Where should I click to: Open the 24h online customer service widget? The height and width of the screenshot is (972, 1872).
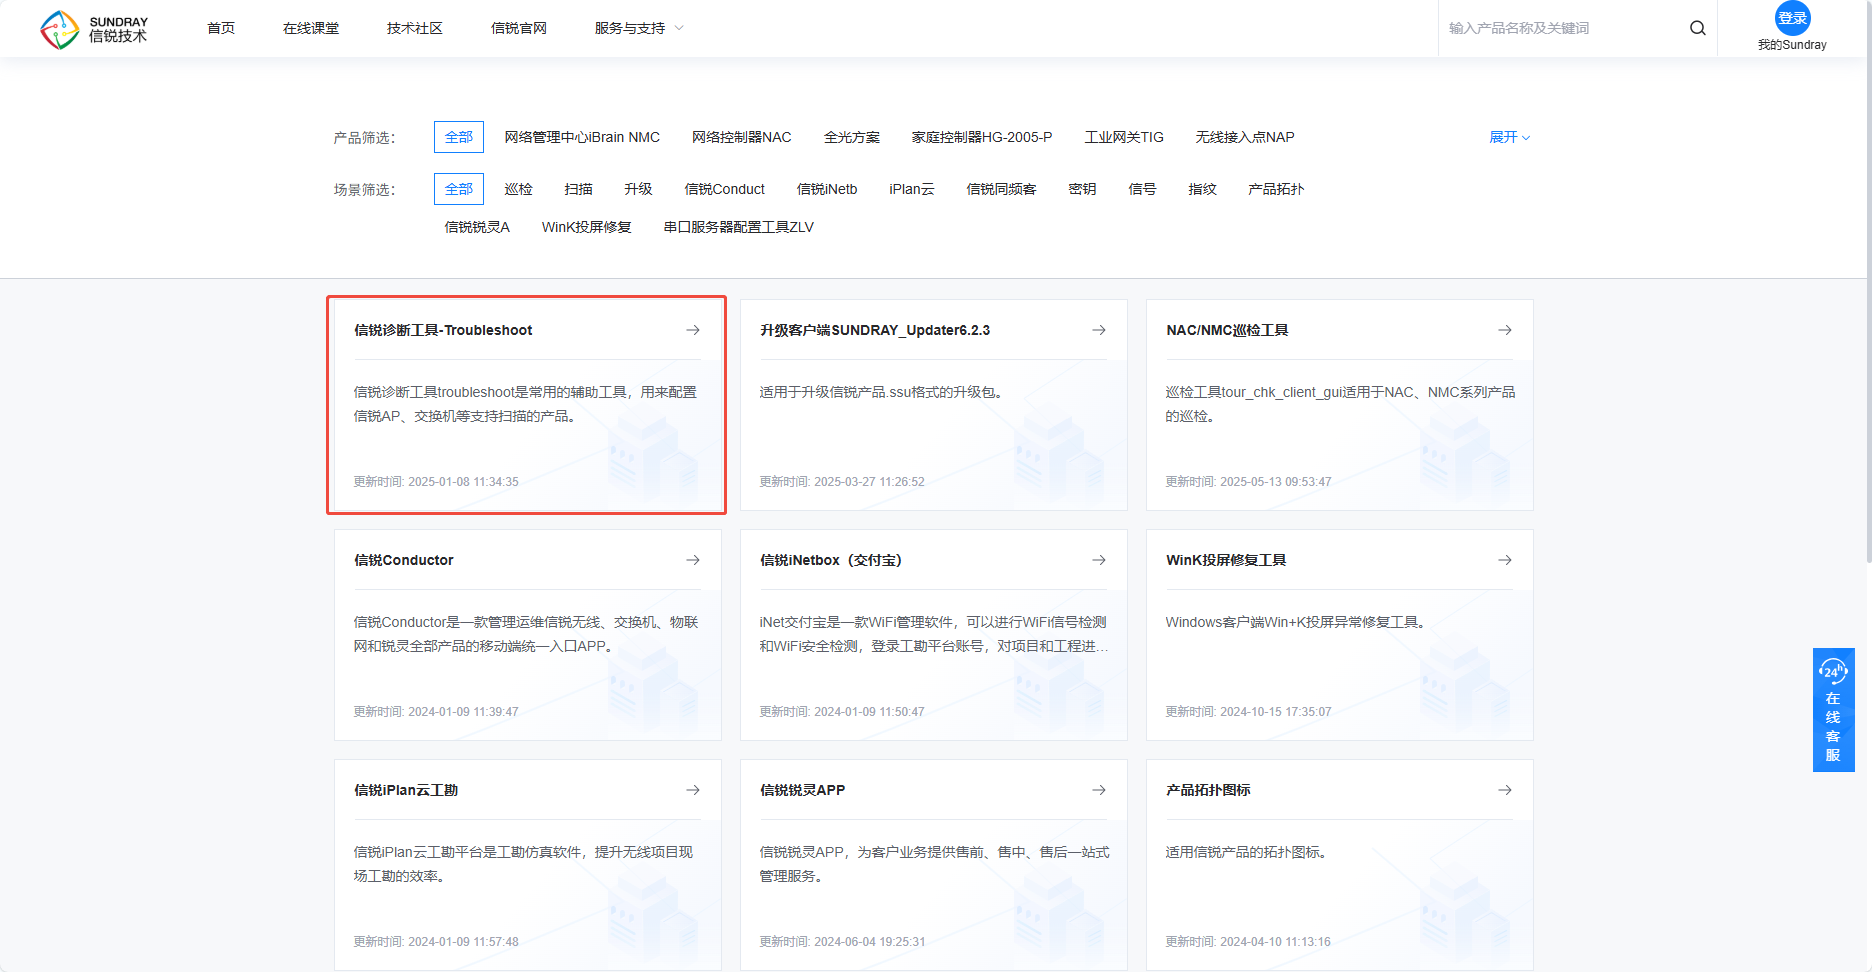[x=1833, y=709]
